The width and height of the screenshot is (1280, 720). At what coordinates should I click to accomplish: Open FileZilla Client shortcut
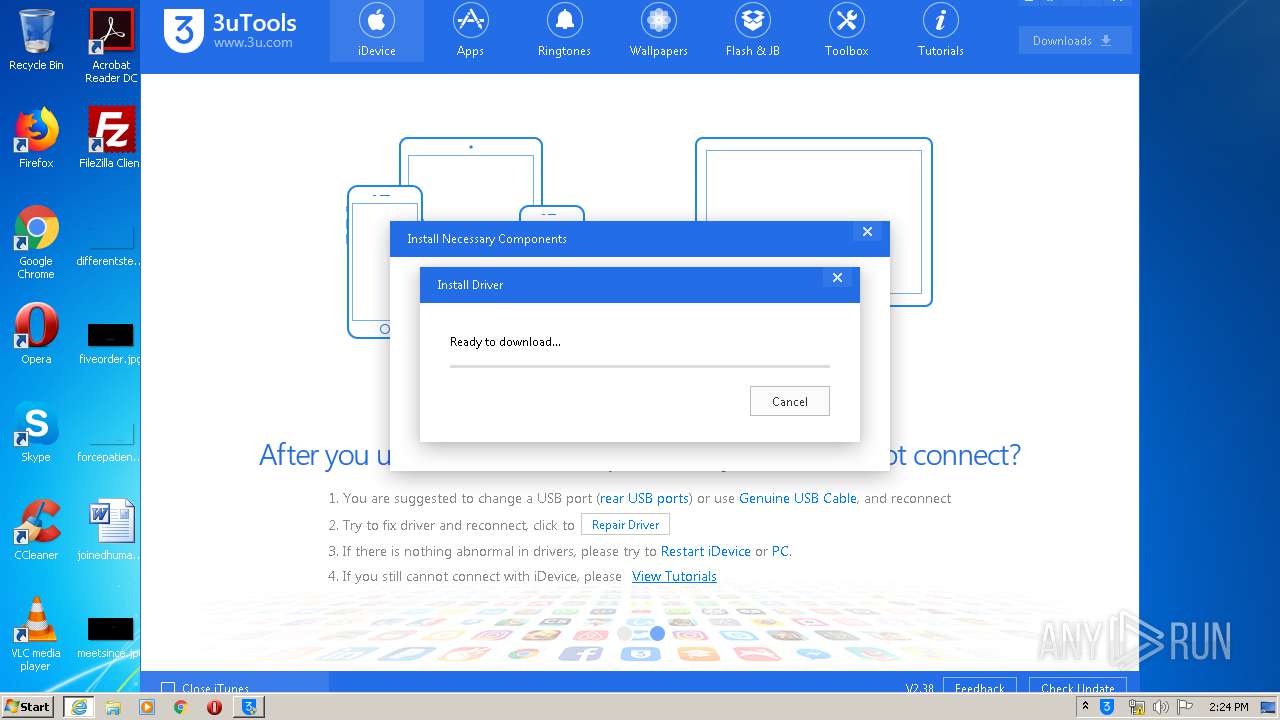[111, 138]
